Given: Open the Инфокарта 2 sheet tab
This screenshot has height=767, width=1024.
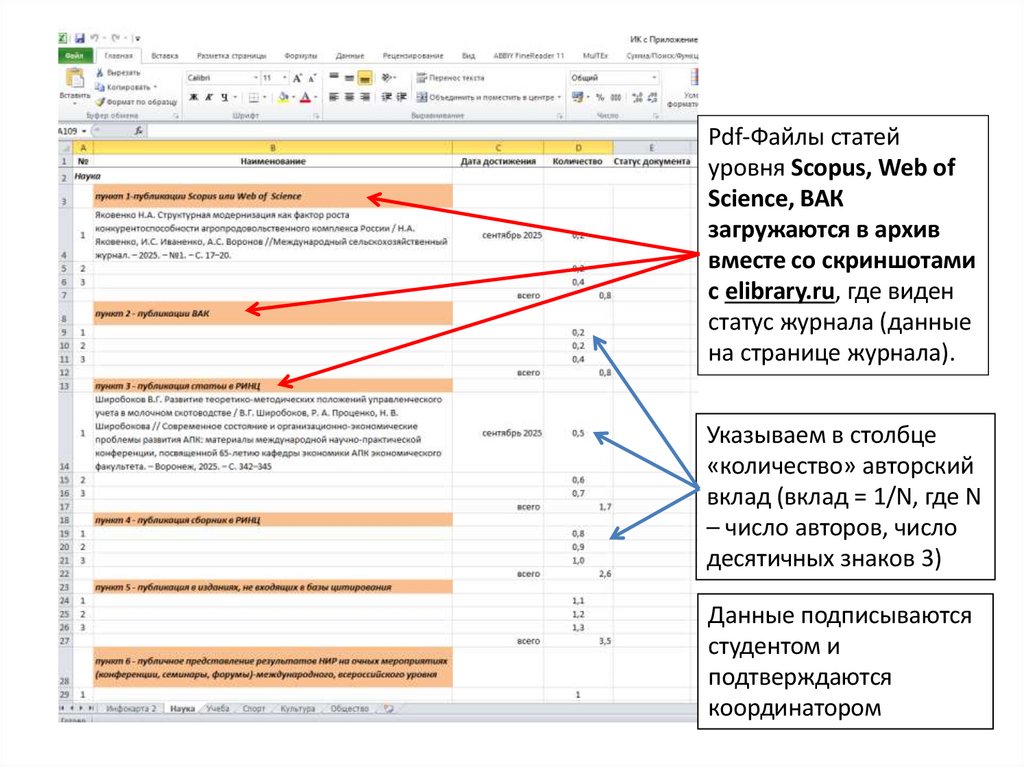Looking at the screenshot, I should tap(131, 709).
